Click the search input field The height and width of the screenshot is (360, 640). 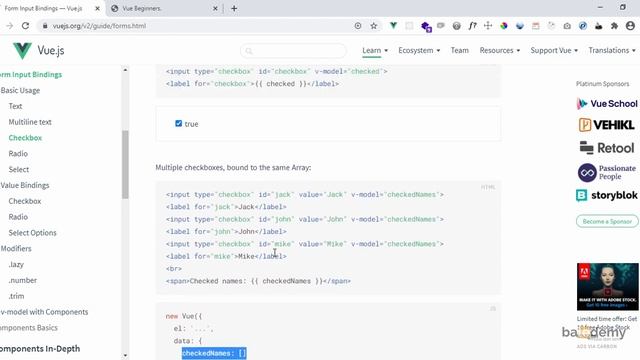point(293,51)
